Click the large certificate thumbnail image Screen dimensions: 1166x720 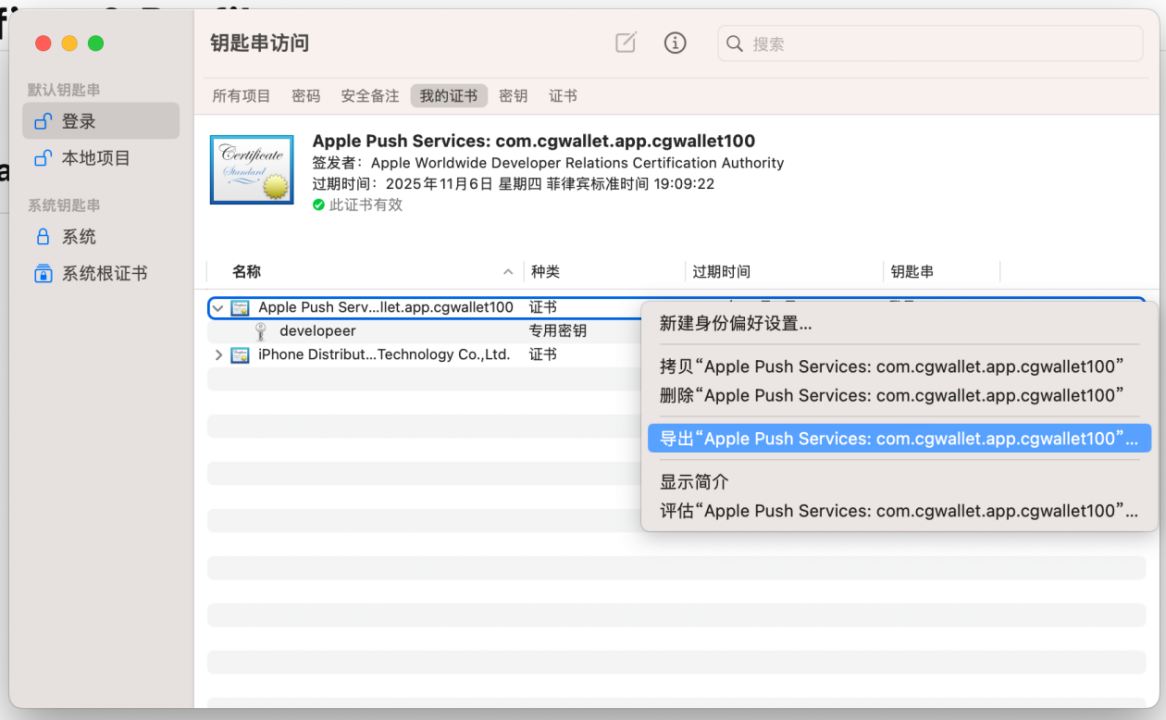[252, 170]
